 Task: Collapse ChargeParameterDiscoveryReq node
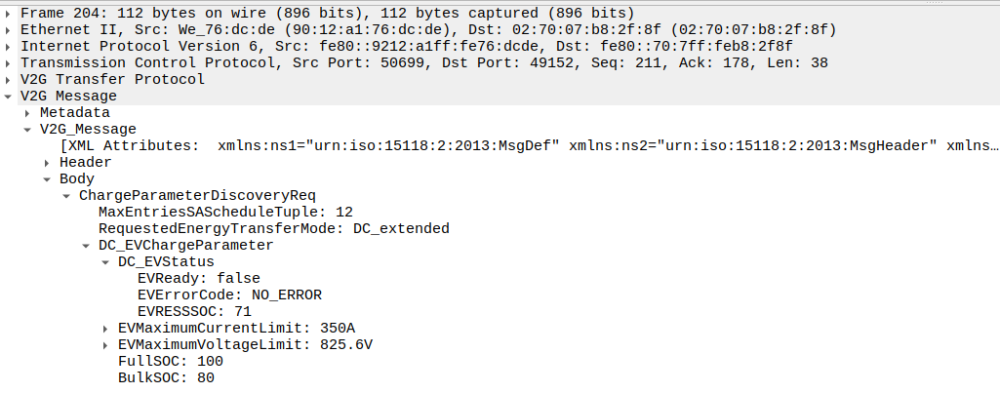pyautogui.click(x=66, y=196)
